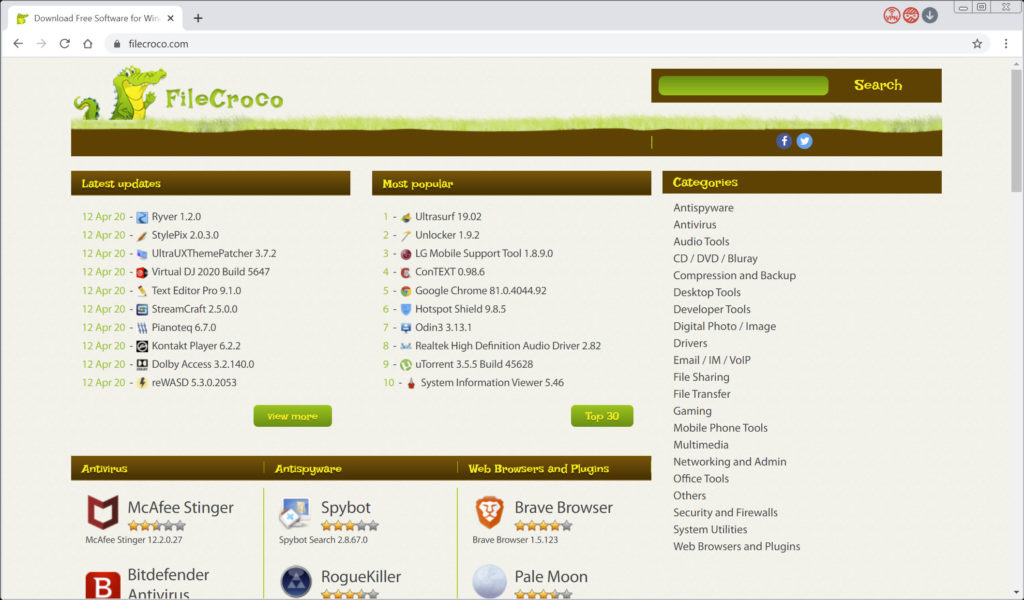Select the Audio Tools category
Screen dimensions: 1024x600
coord(701,242)
